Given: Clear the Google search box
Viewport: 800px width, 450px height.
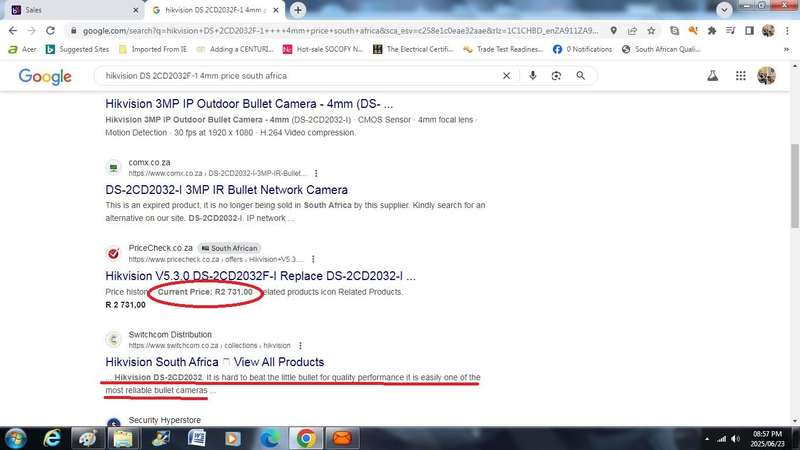Looking at the screenshot, I should point(506,76).
